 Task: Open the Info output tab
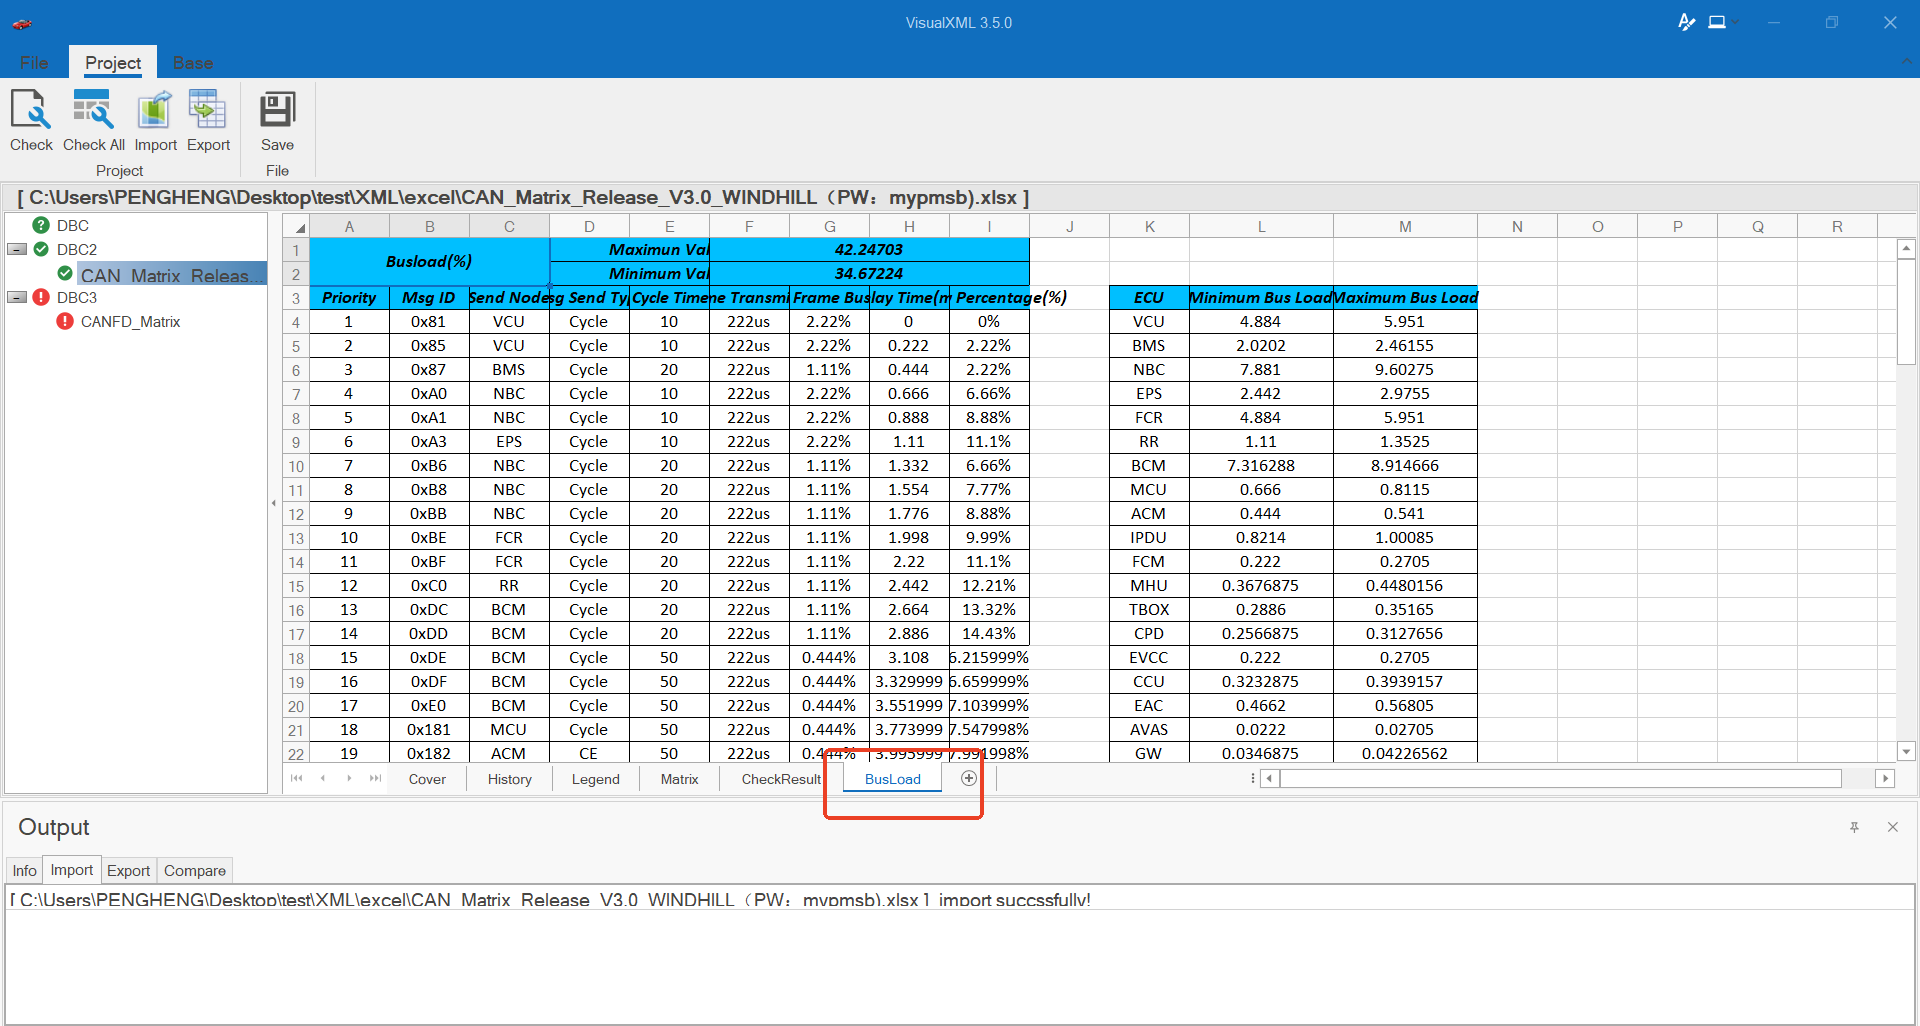point(24,870)
